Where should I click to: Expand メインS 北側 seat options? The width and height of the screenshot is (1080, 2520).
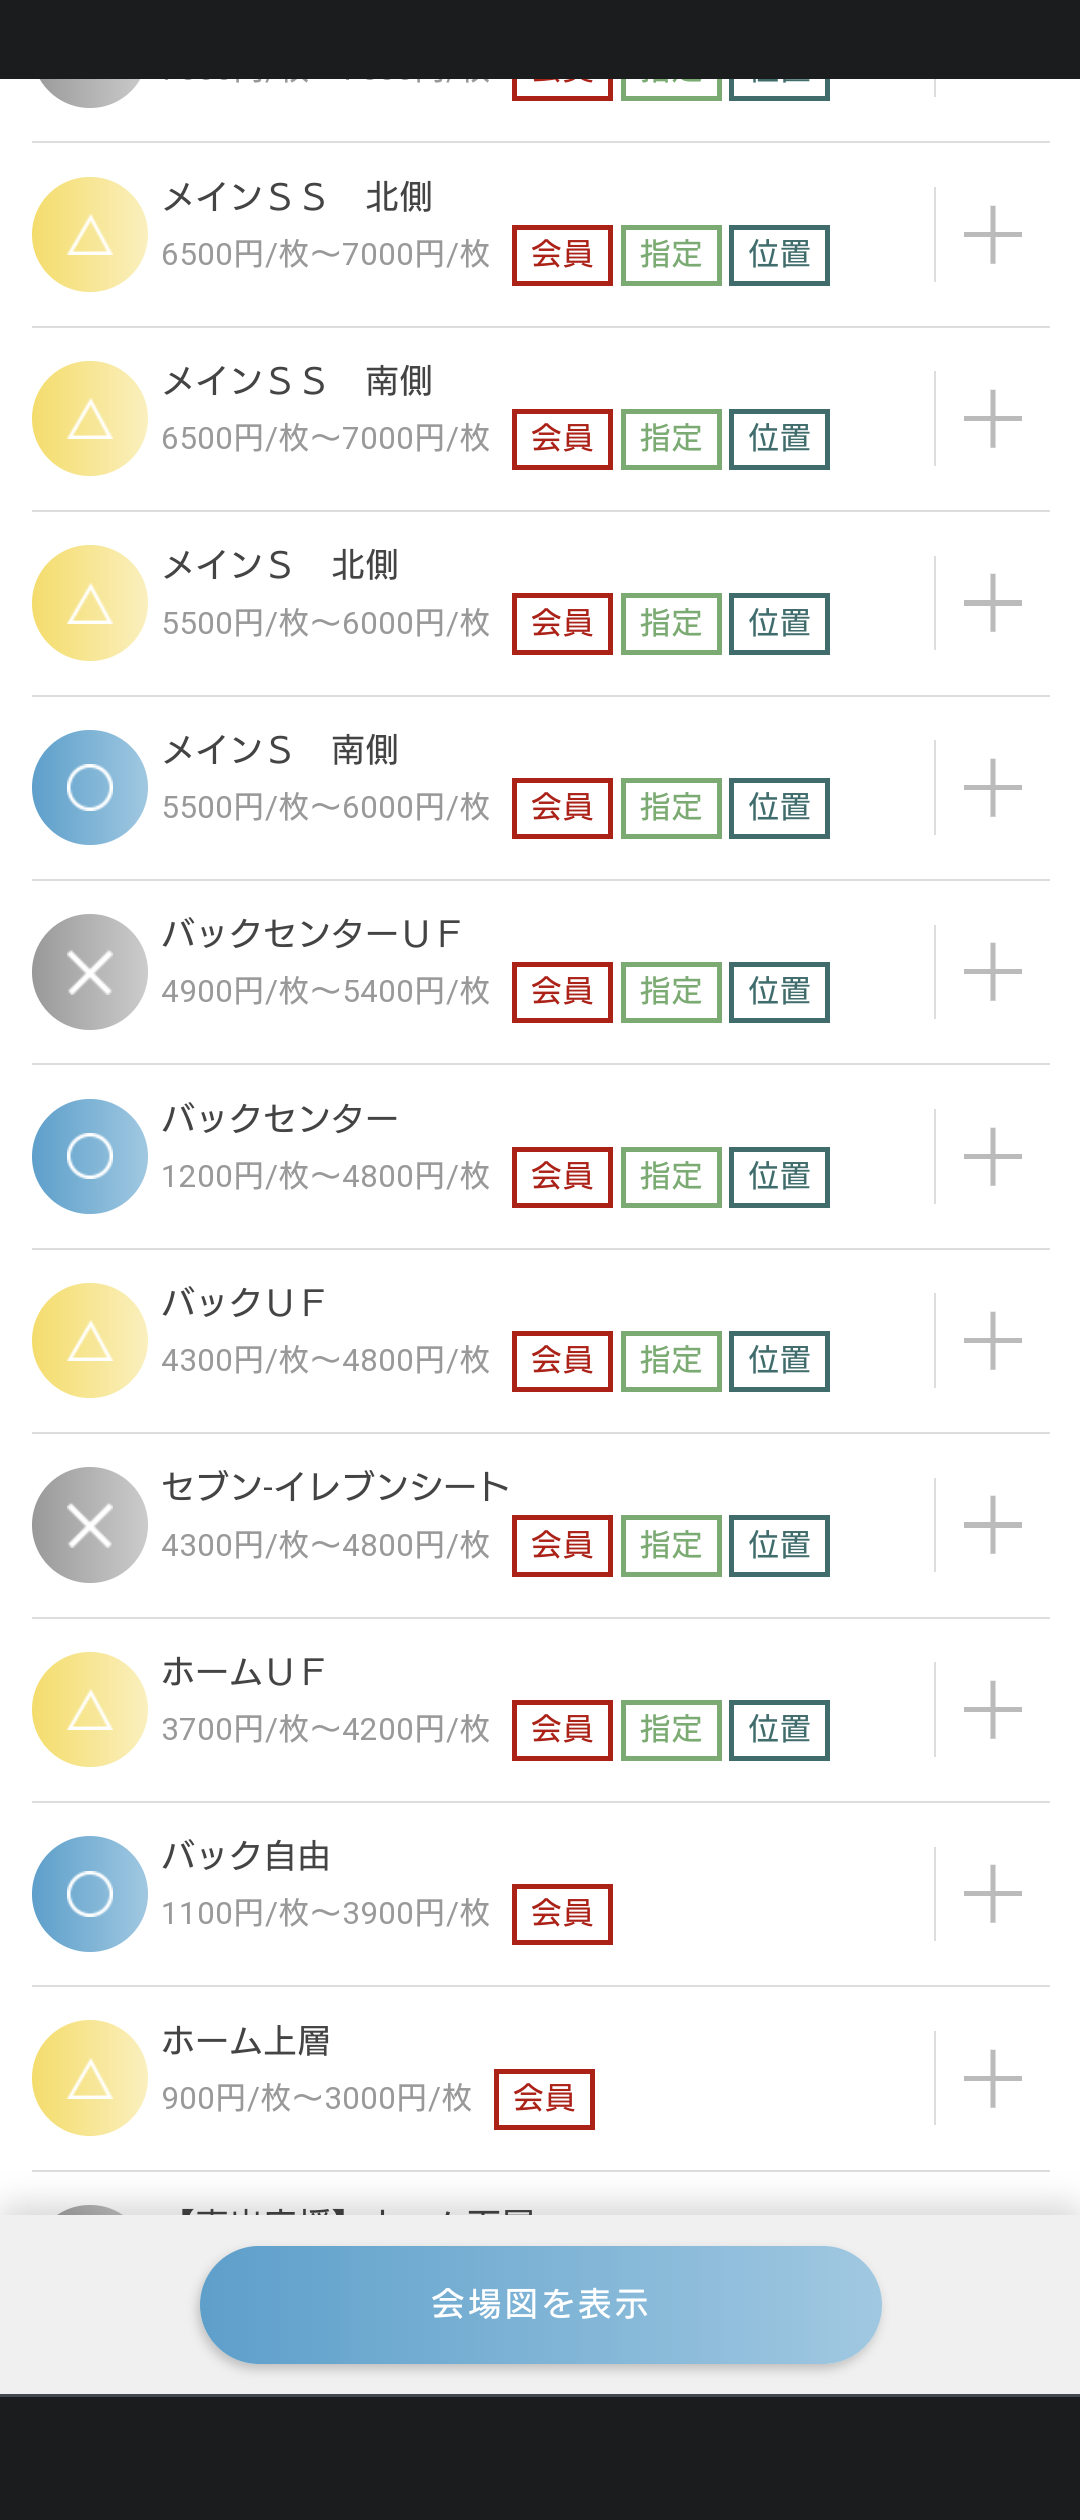pyautogui.click(x=992, y=603)
